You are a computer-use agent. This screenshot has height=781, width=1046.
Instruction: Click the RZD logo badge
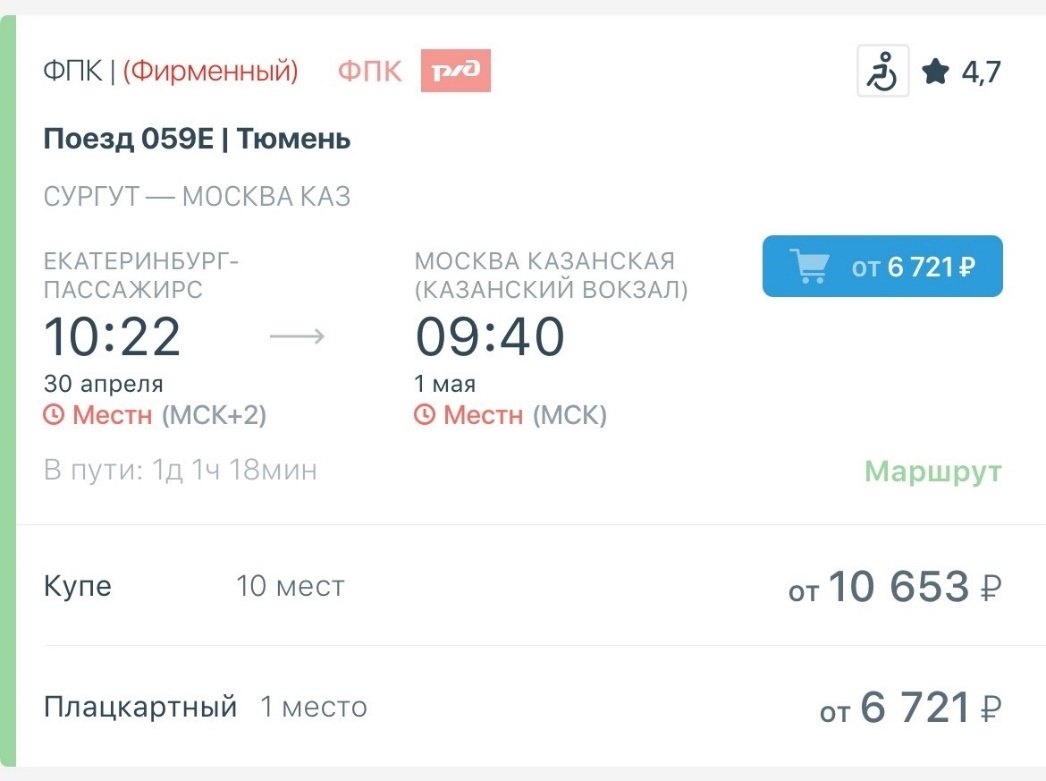pos(456,70)
